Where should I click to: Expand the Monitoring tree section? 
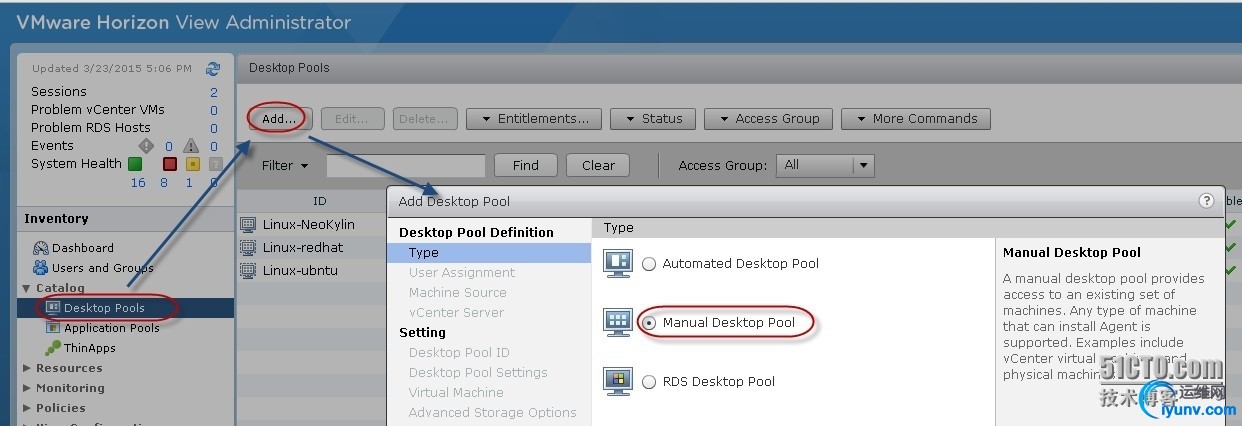27,388
